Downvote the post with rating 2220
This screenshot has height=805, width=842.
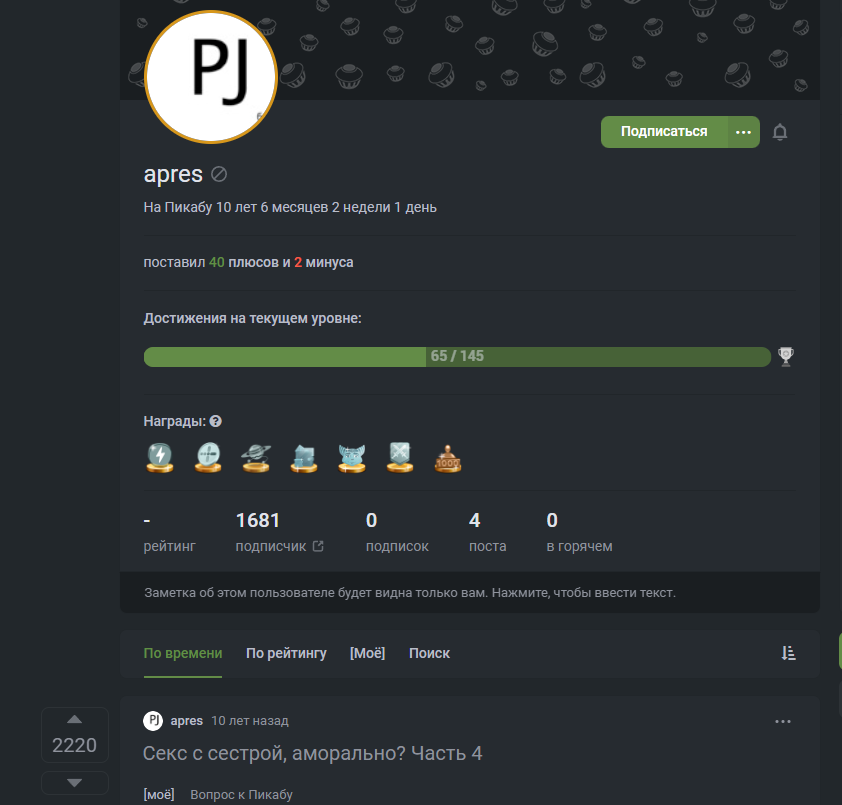75,783
